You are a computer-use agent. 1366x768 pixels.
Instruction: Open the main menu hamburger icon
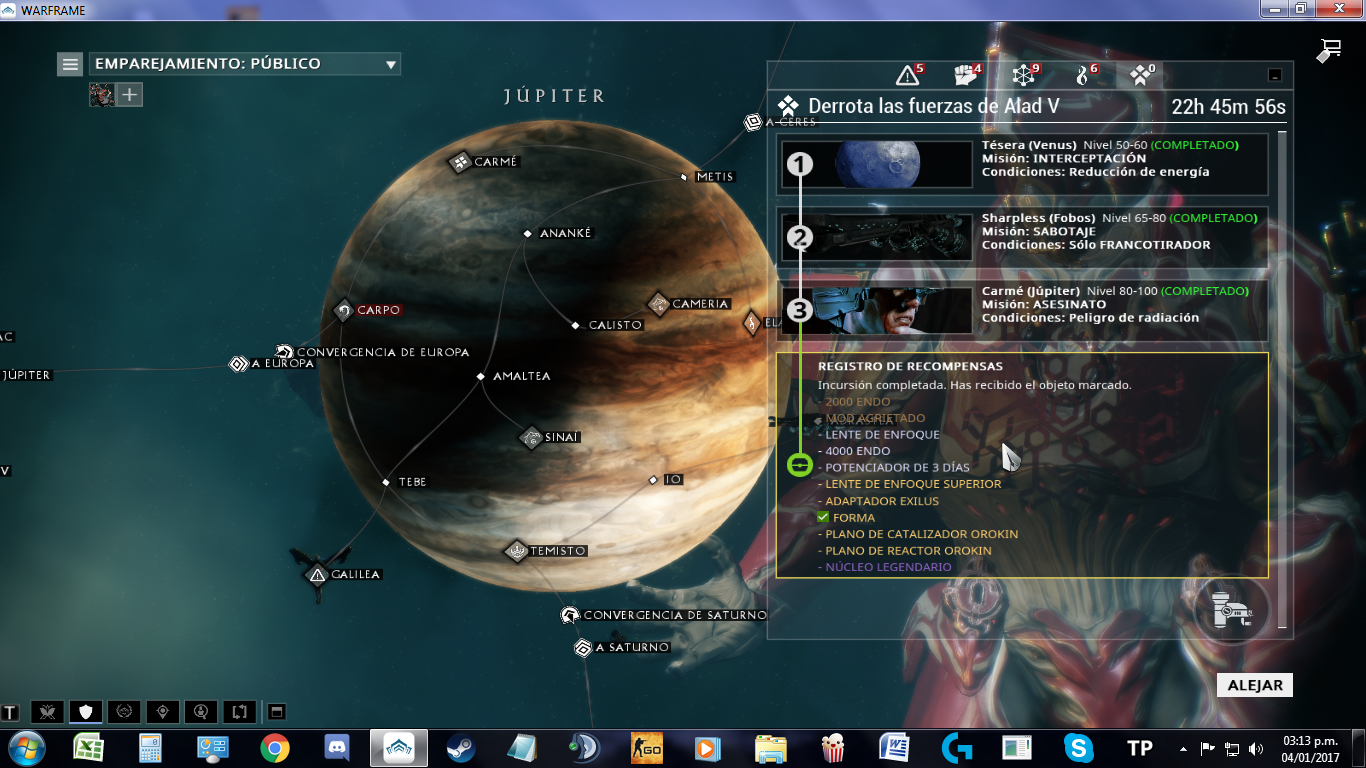[70, 64]
